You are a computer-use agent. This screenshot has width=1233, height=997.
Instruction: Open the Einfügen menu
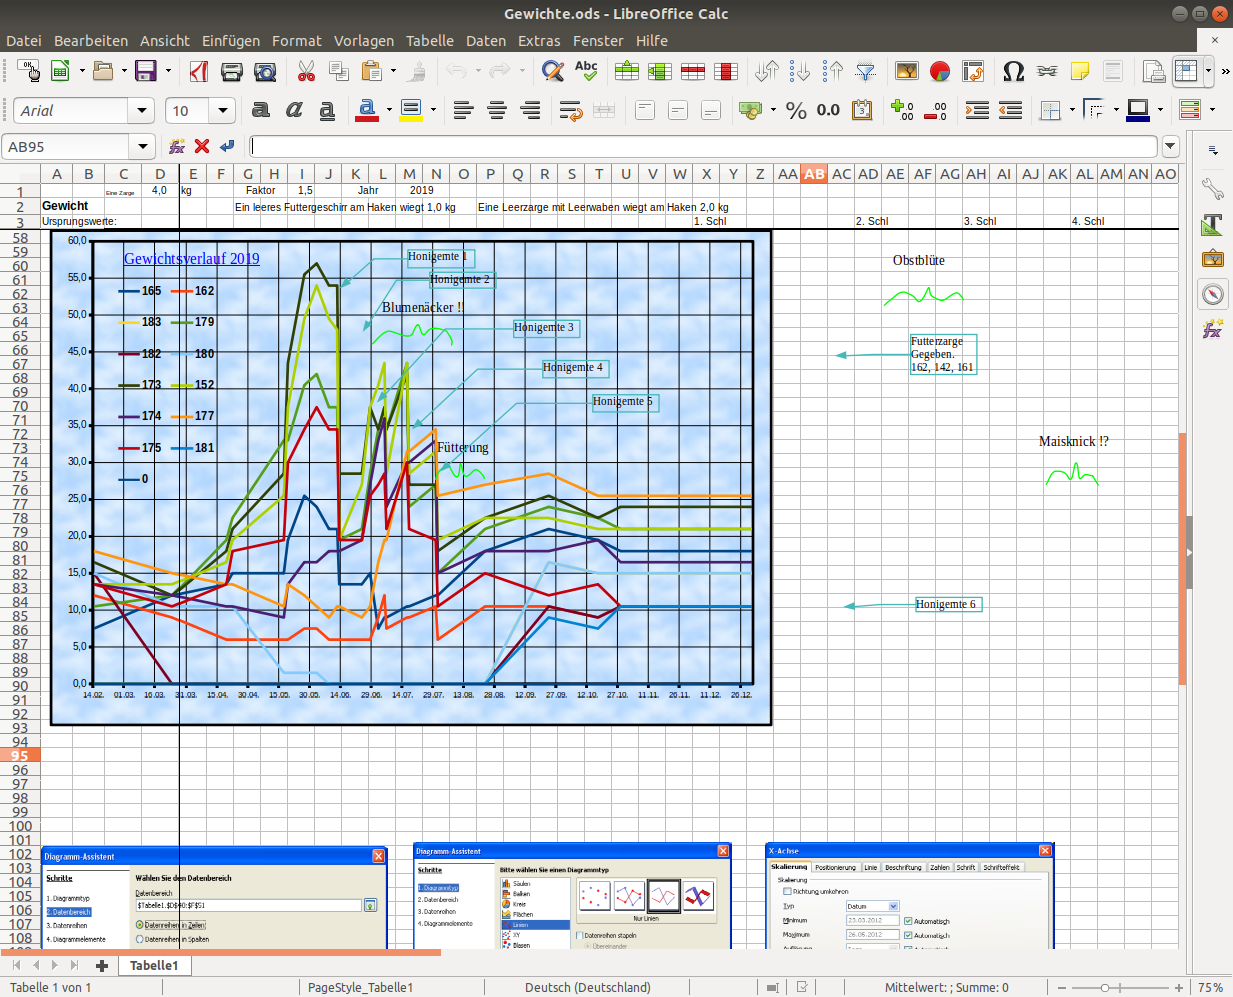[x=231, y=41]
